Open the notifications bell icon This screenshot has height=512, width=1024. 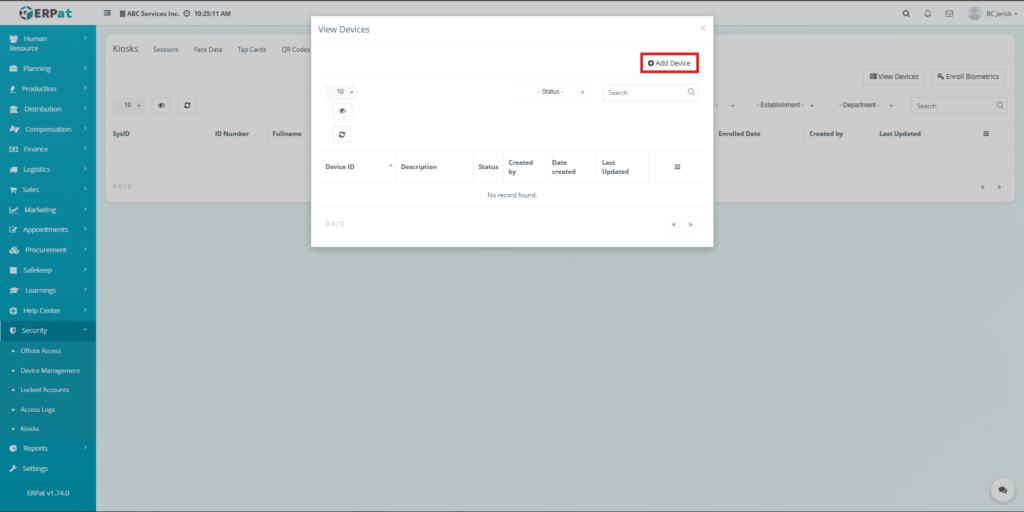coord(927,14)
